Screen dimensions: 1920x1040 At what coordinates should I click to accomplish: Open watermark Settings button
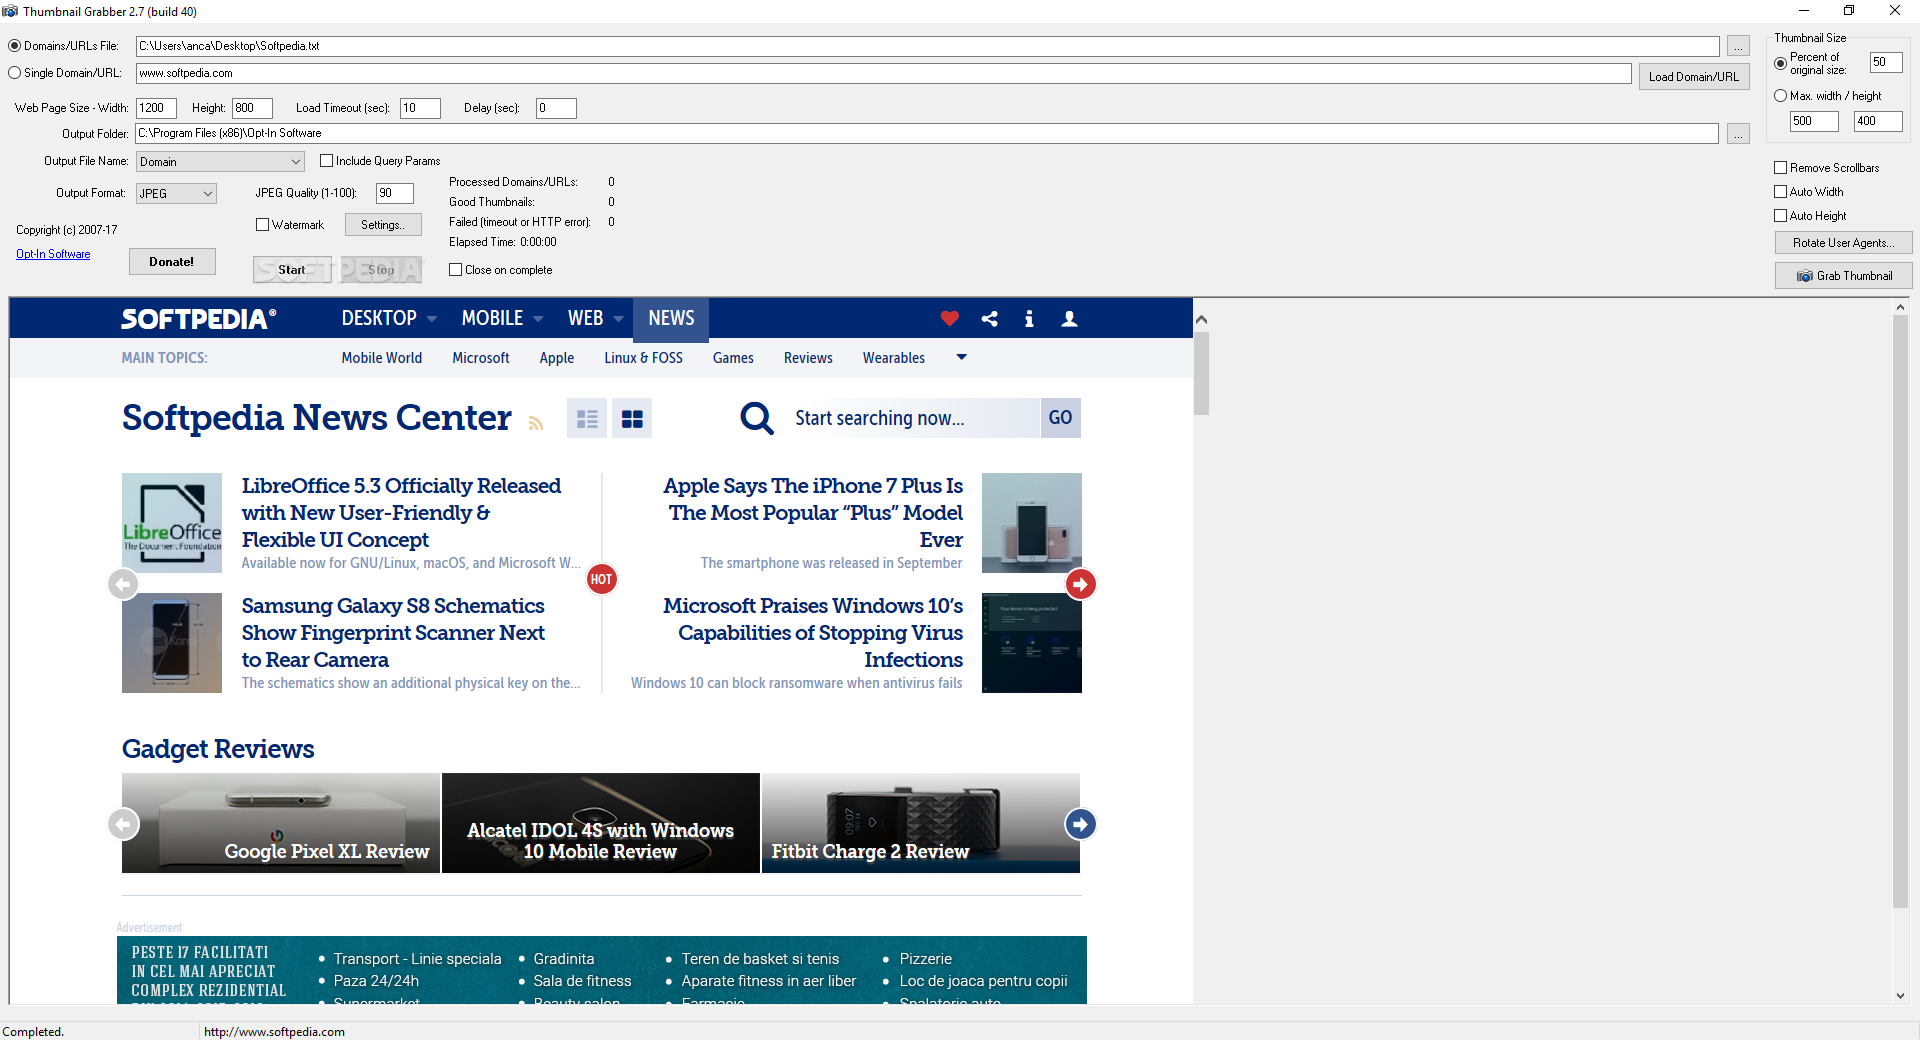tap(383, 225)
